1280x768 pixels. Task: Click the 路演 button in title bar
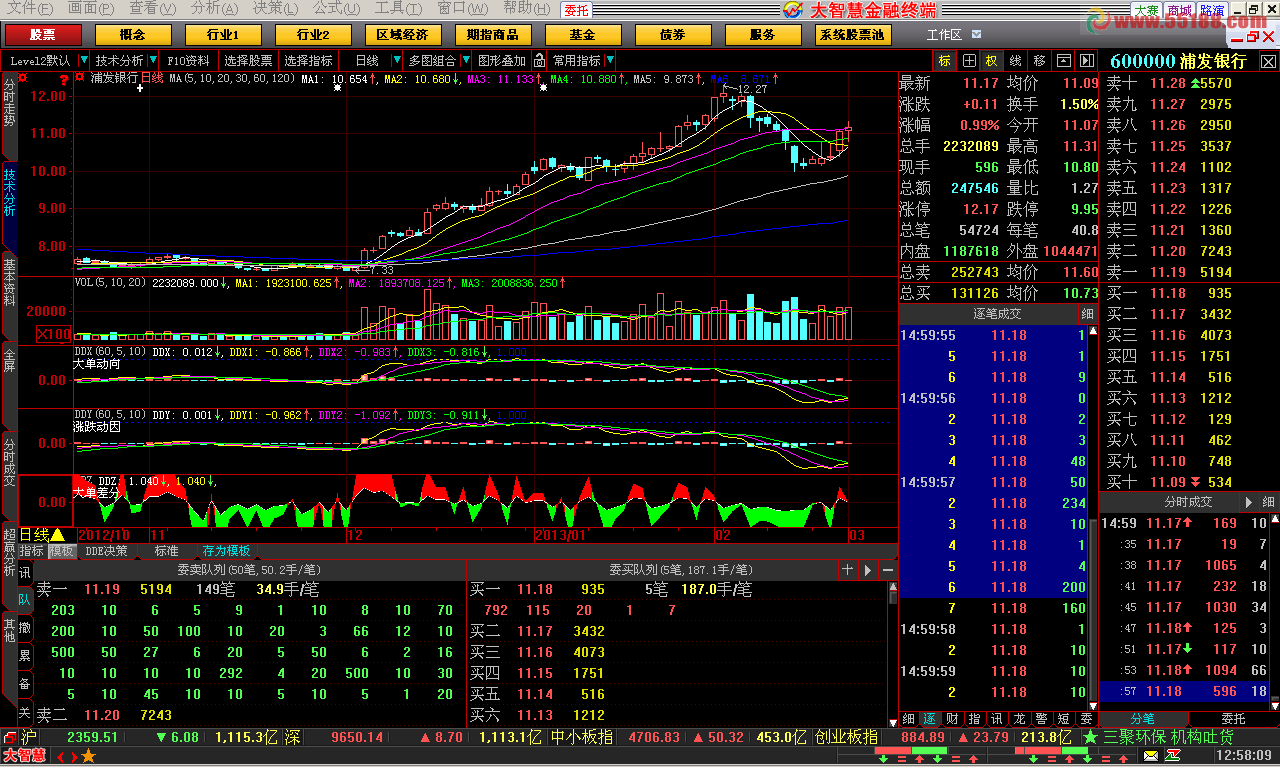(1213, 10)
